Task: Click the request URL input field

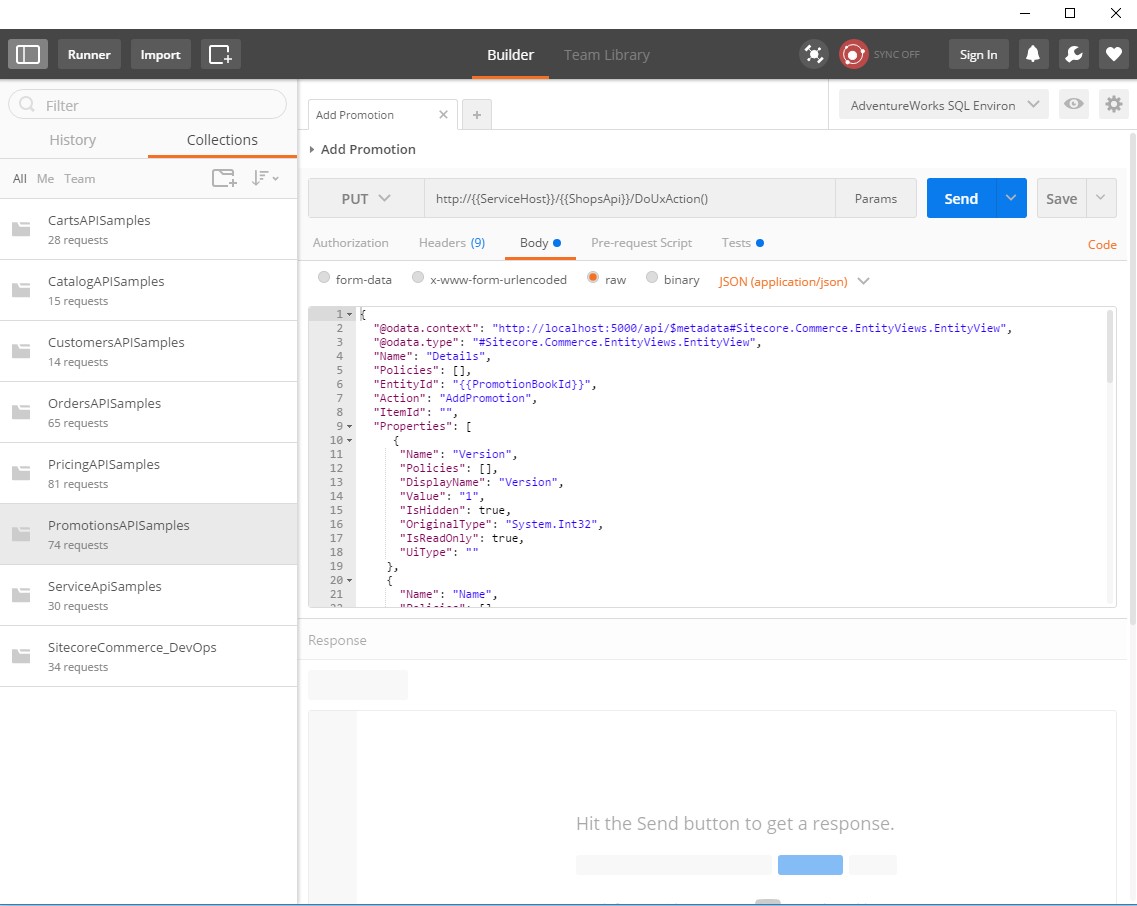Action: [629, 198]
